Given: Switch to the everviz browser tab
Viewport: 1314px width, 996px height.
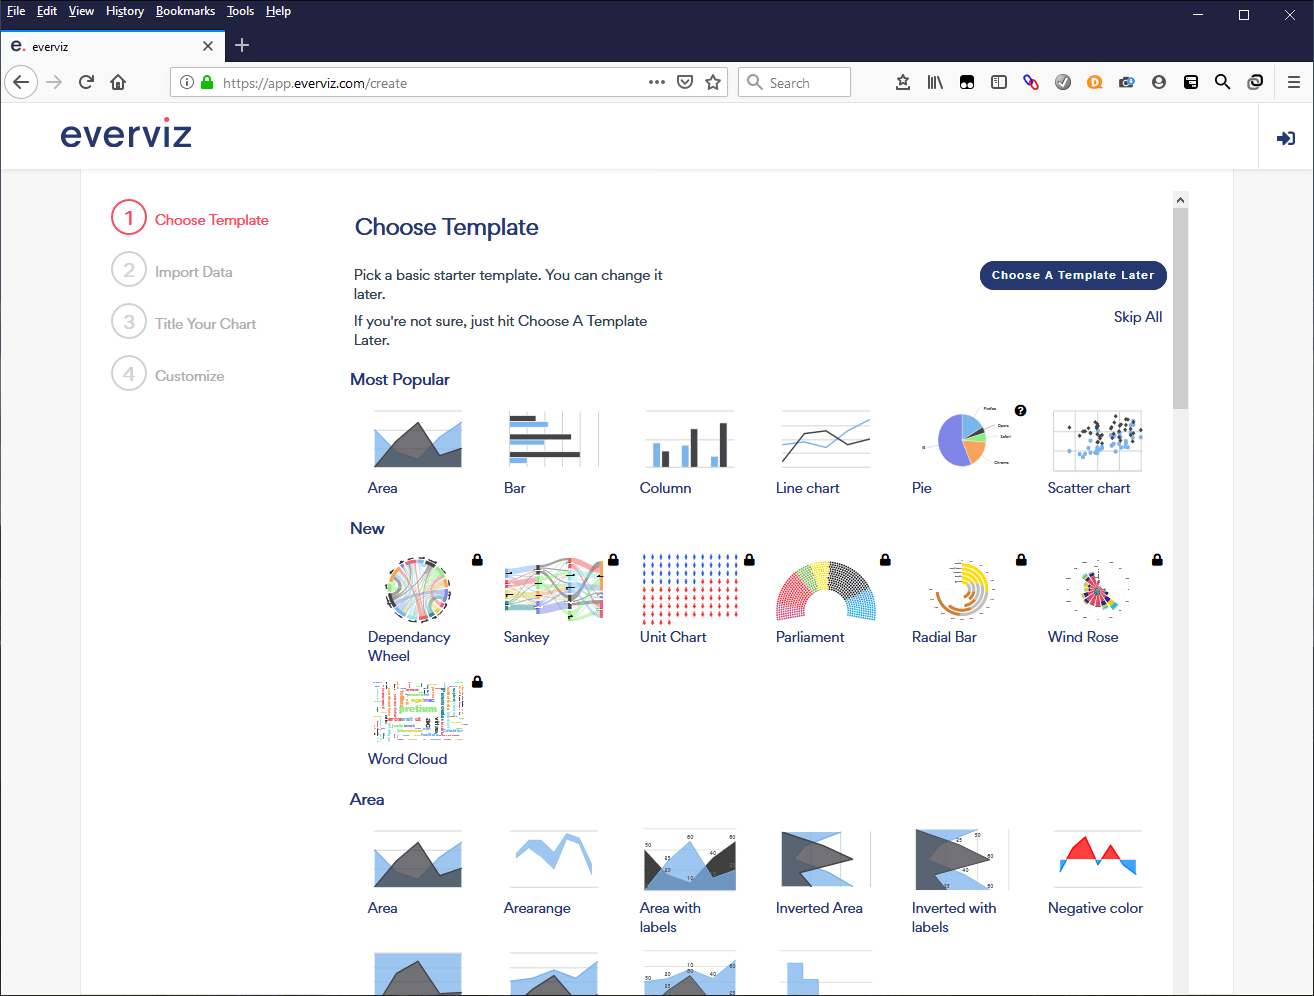Looking at the screenshot, I should click(100, 45).
